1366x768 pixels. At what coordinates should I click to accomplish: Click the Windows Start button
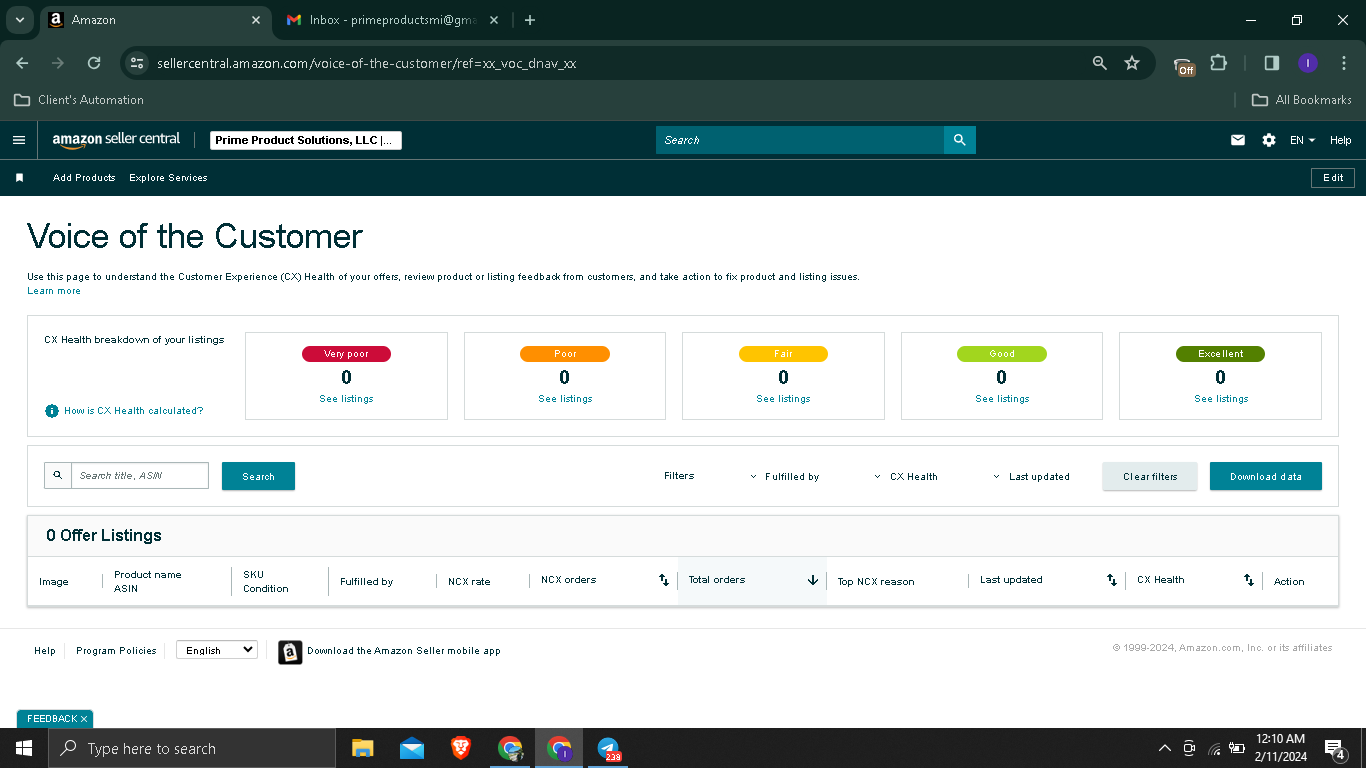pyautogui.click(x=24, y=748)
